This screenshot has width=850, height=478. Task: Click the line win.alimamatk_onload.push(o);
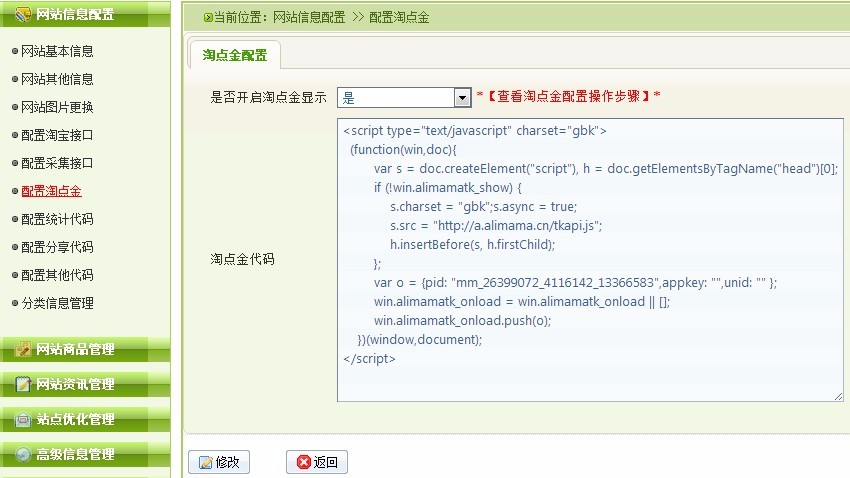tap(462, 321)
